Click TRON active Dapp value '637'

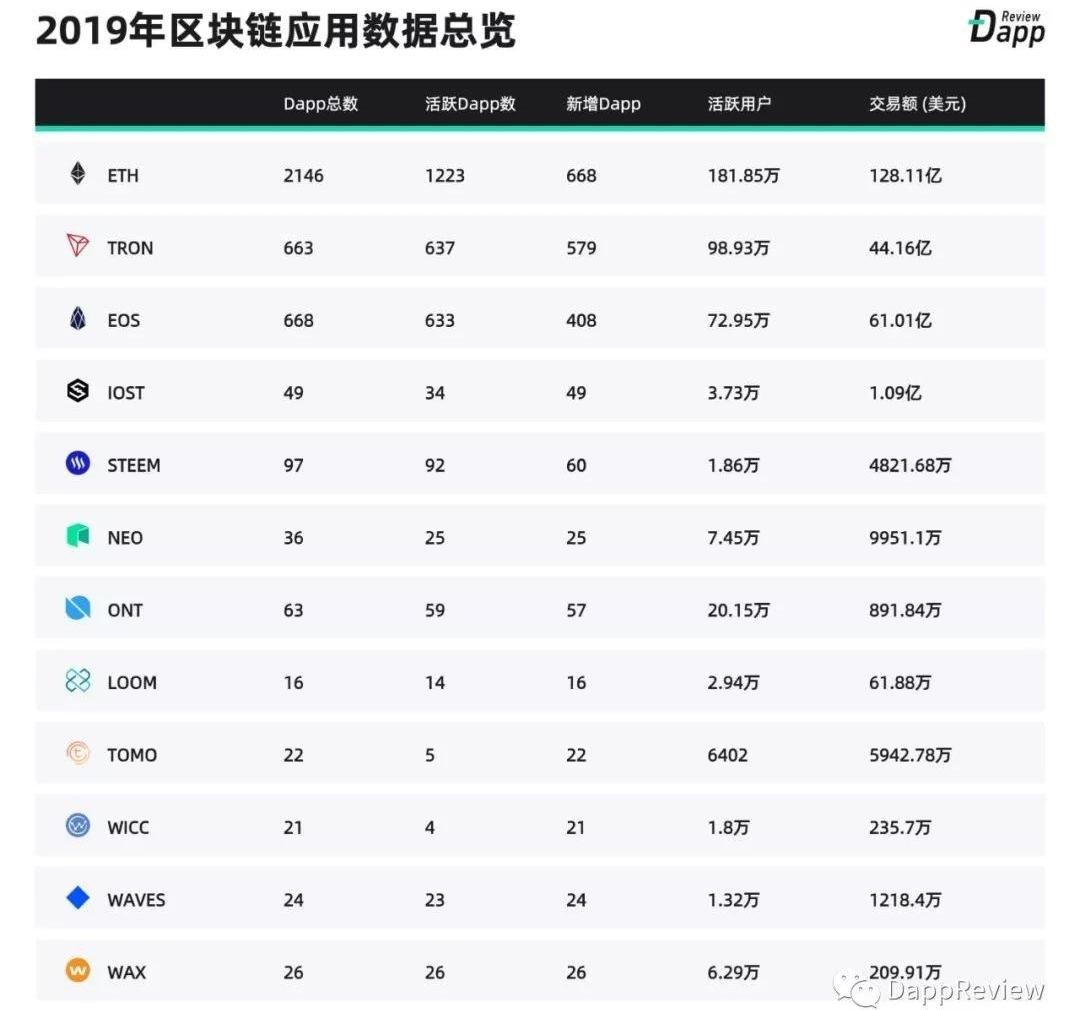click(440, 248)
